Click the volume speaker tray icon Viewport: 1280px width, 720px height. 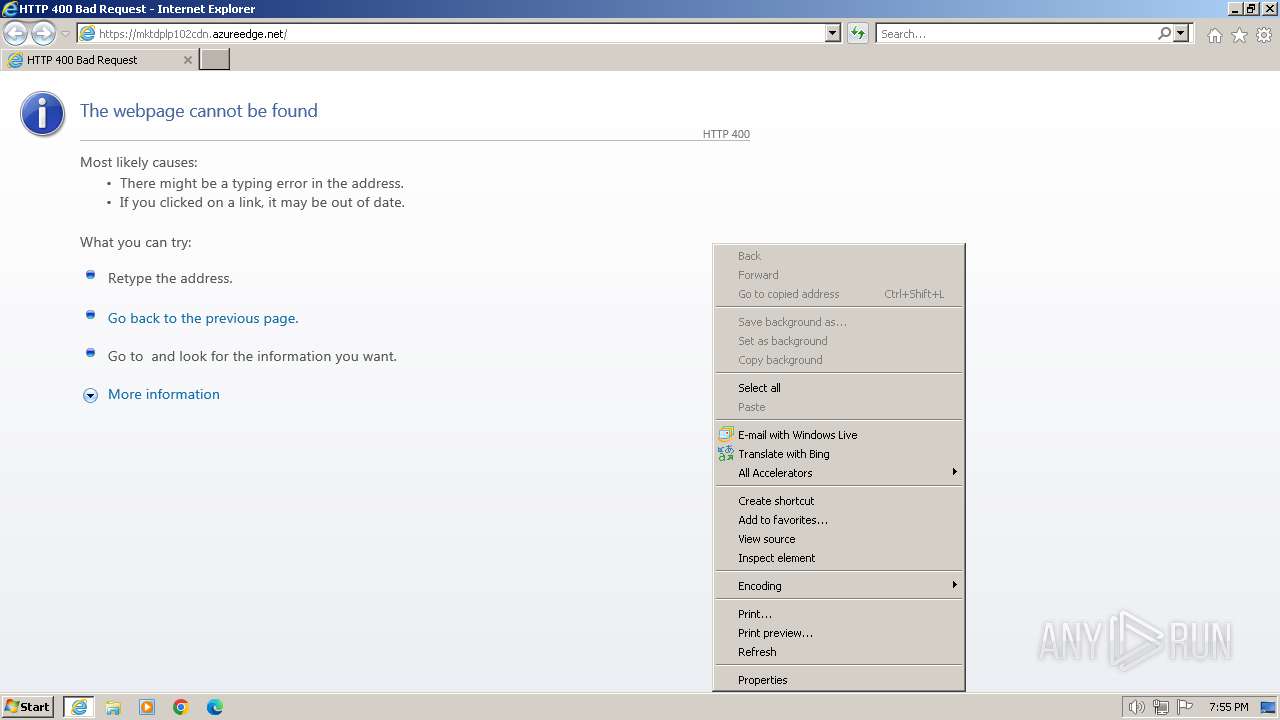1136,707
